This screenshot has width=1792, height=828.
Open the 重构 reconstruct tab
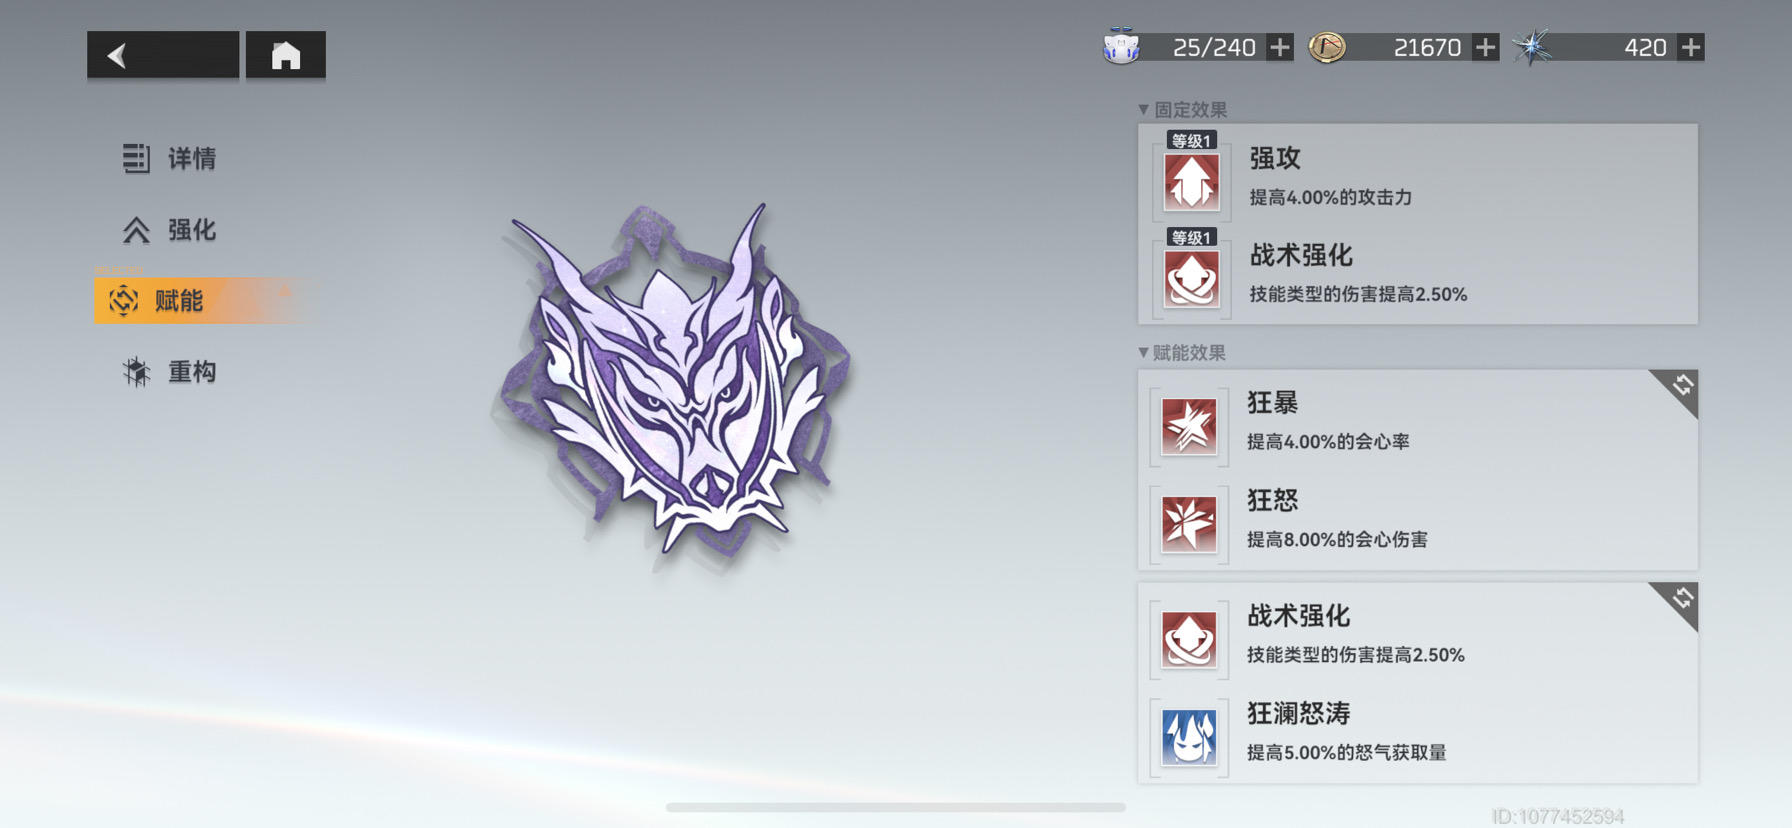coord(170,372)
